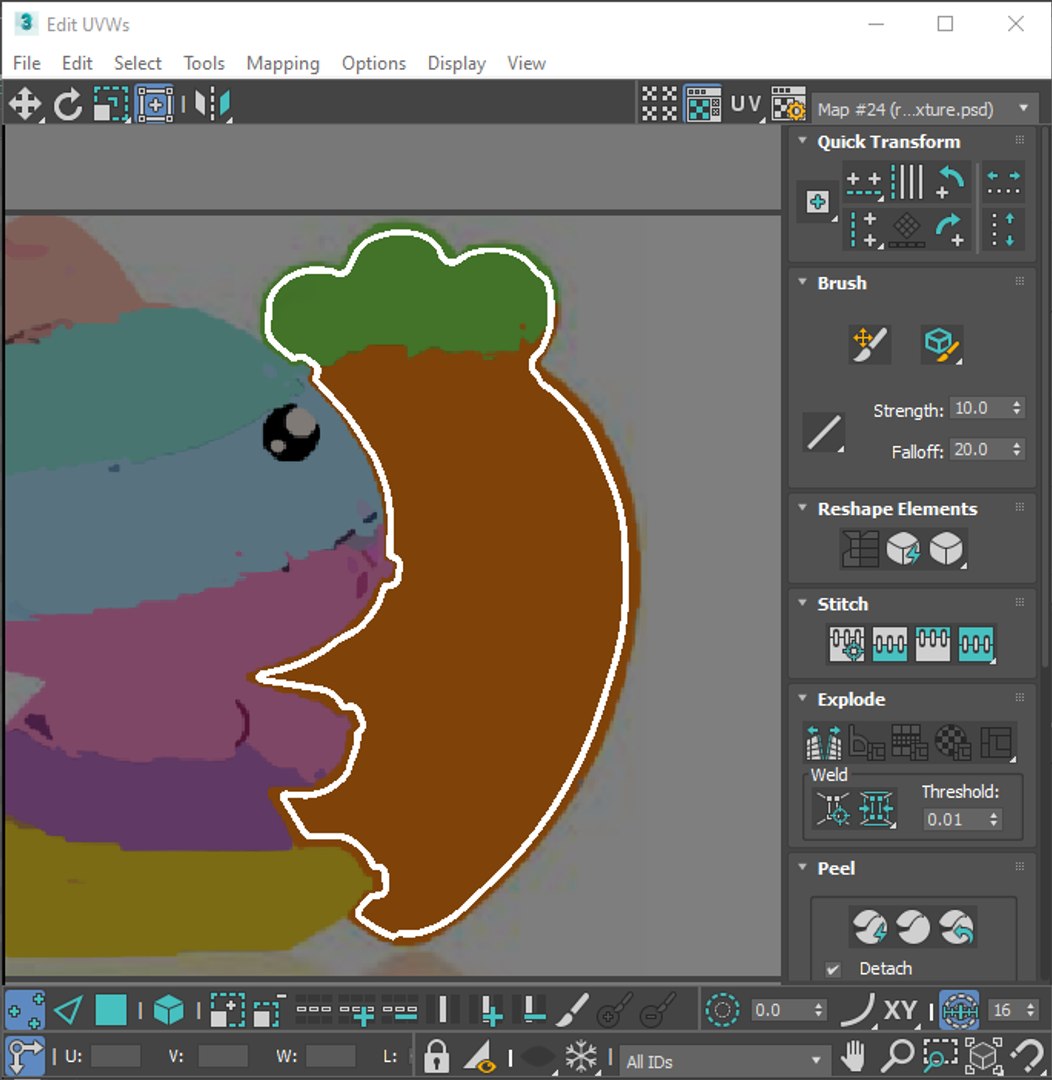Enable Polygon sub-object mode
This screenshot has height=1080, width=1052.
coord(110,1010)
